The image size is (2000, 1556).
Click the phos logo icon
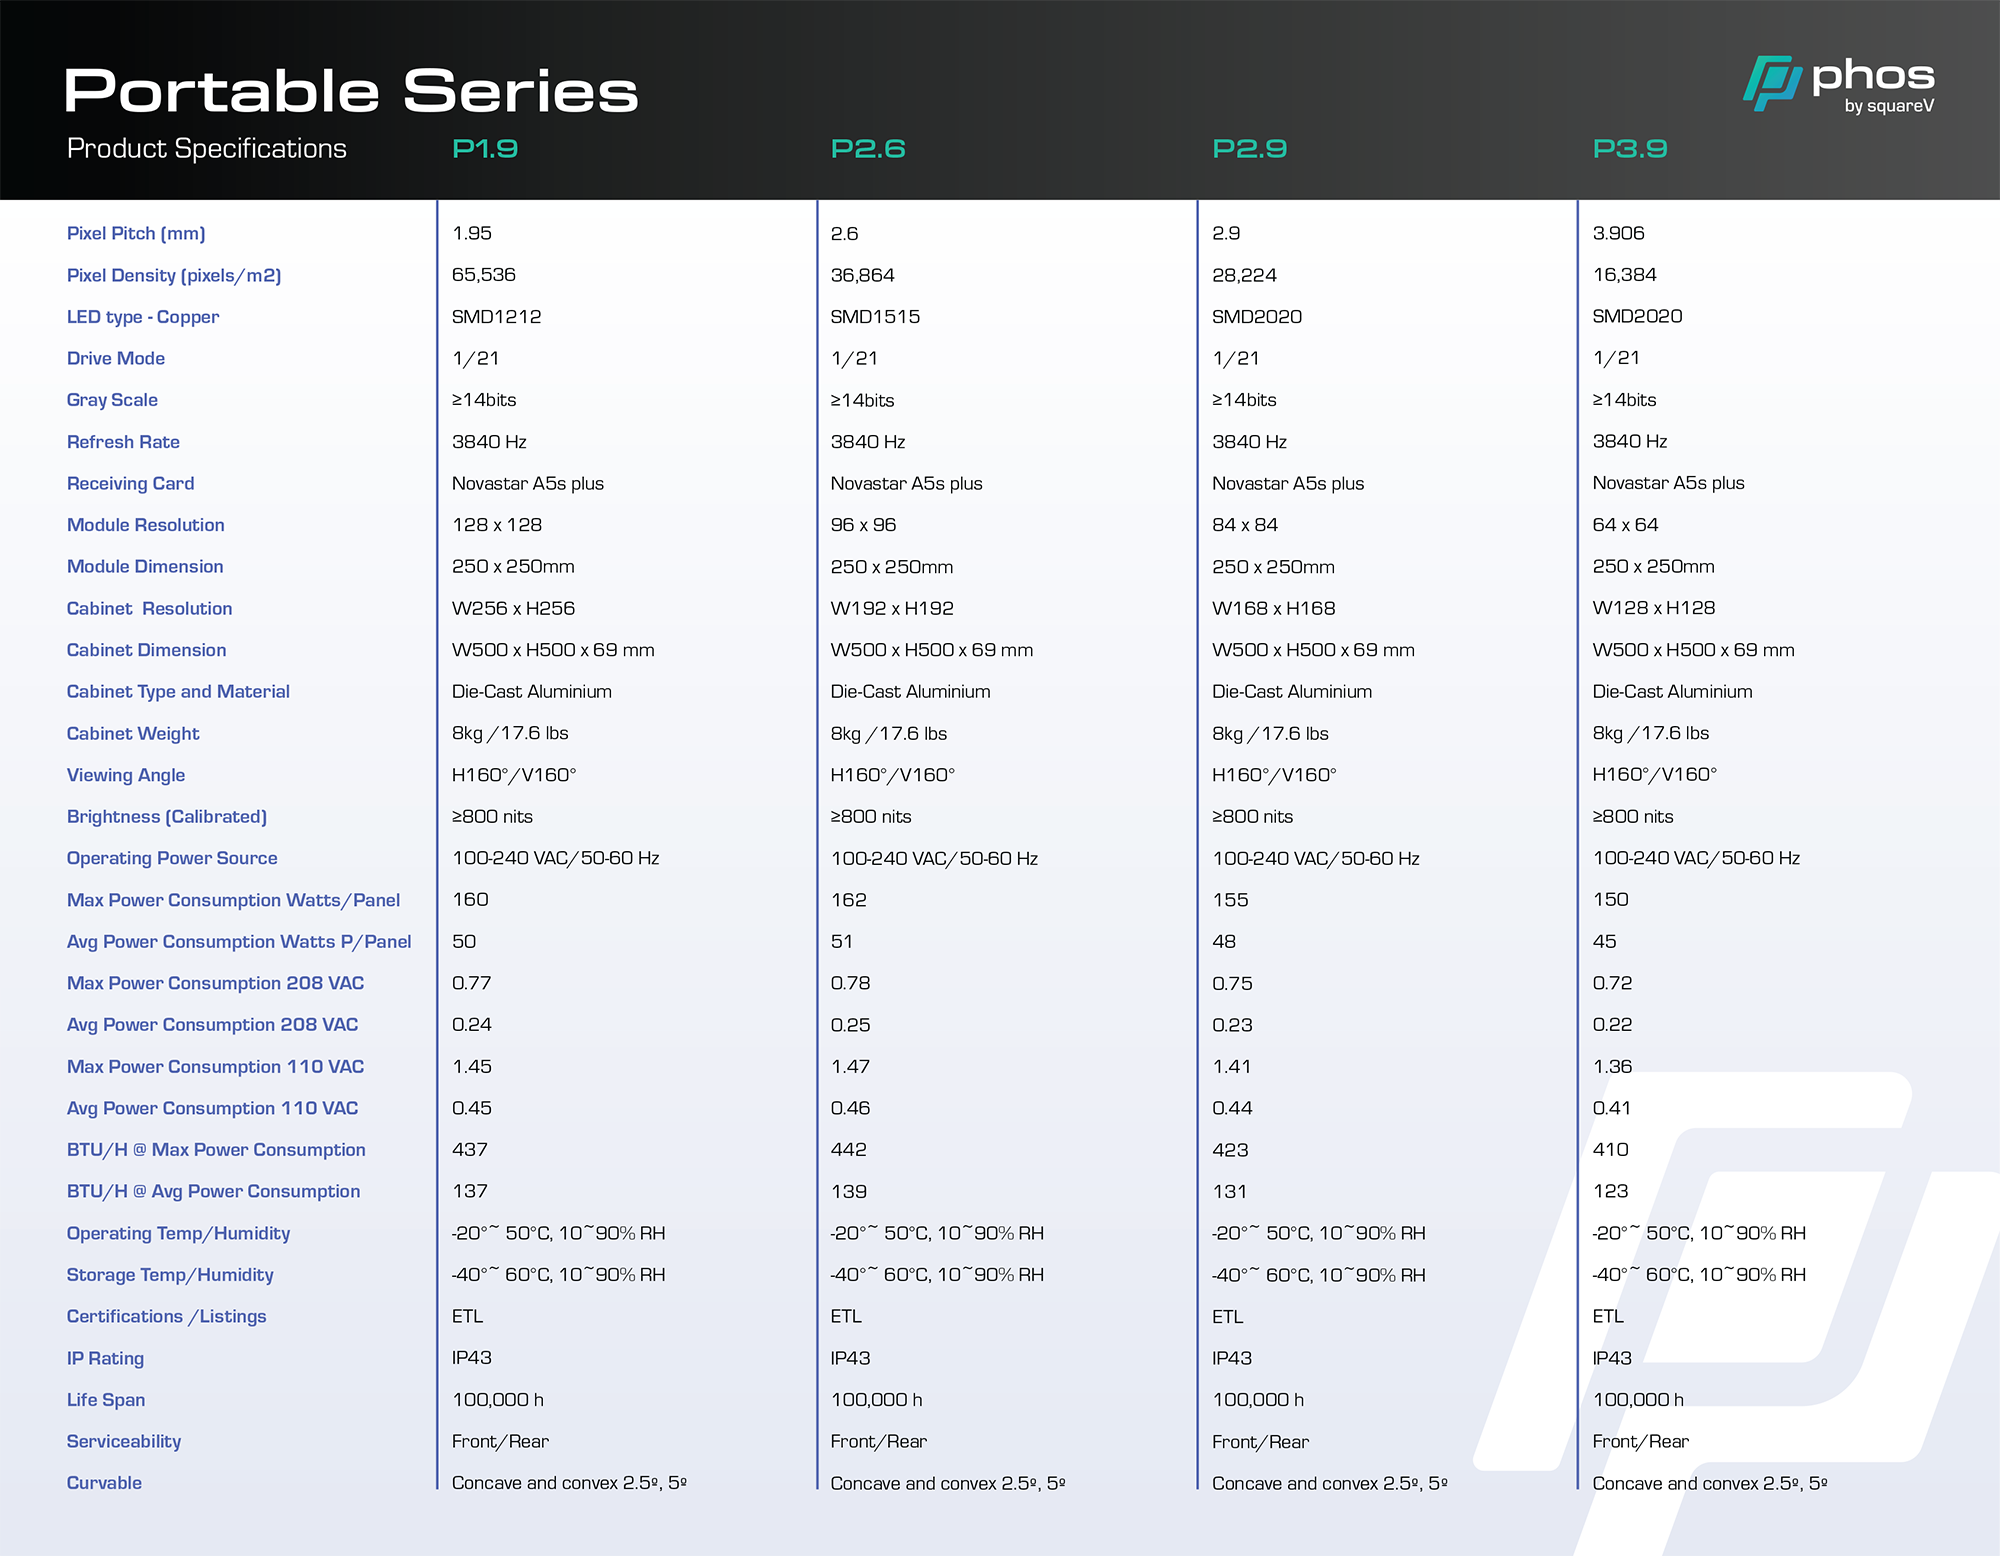click(1772, 83)
